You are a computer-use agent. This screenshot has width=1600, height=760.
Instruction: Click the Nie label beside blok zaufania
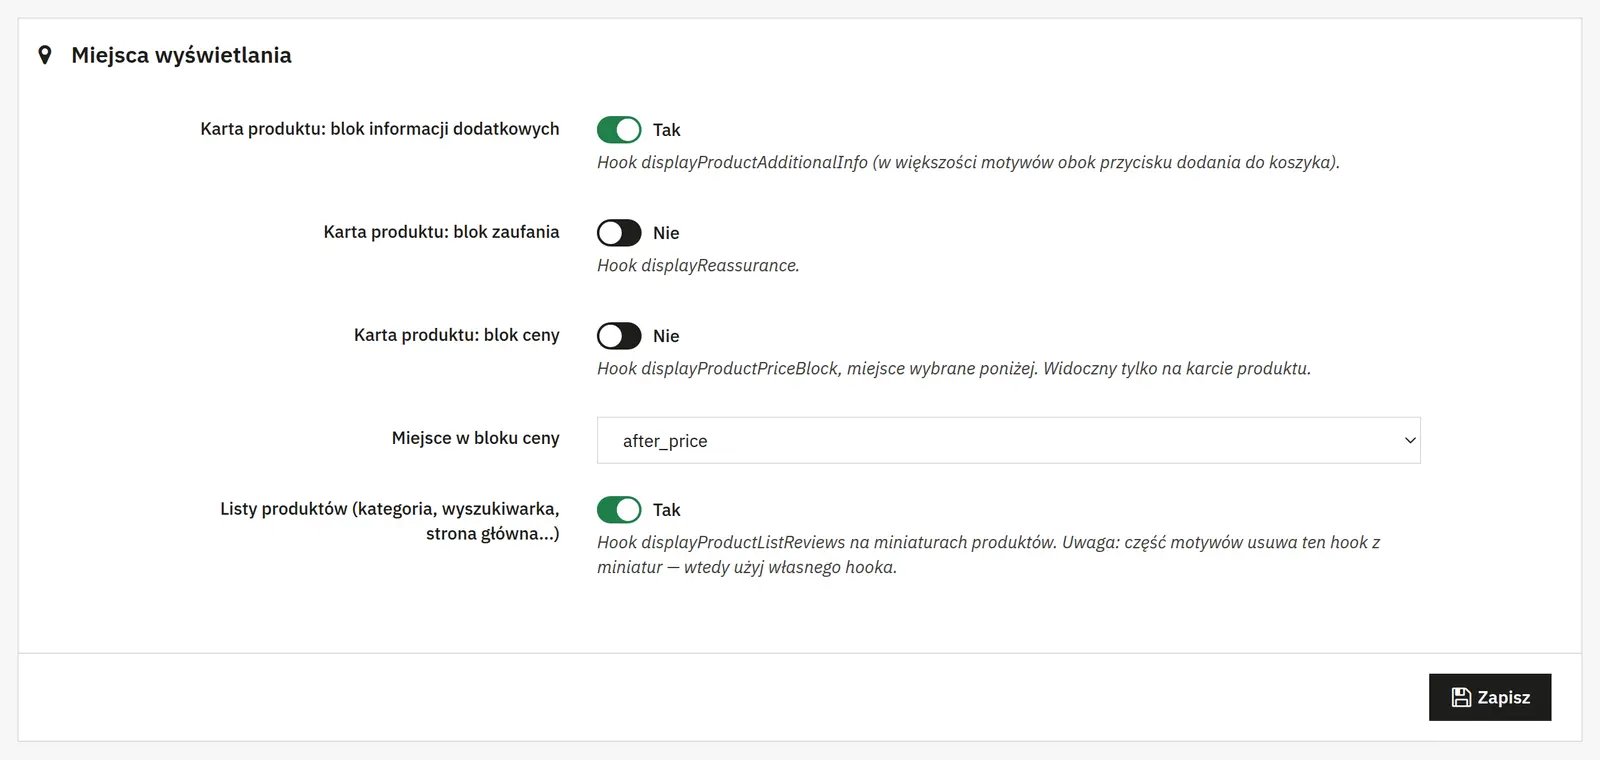pos(666,233)
